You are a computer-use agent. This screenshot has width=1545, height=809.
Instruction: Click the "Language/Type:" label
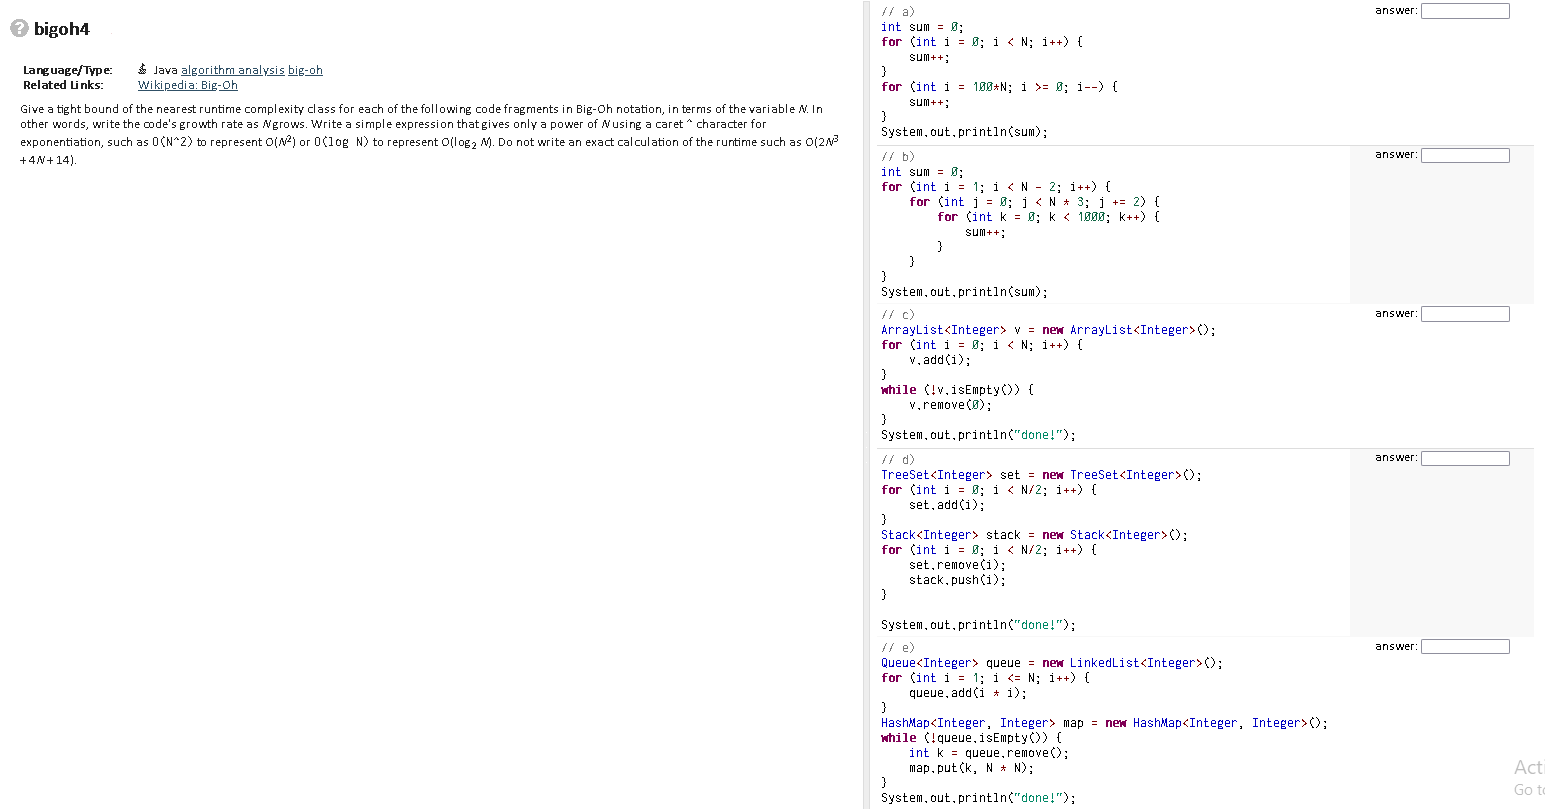click(x=67, y=69)
